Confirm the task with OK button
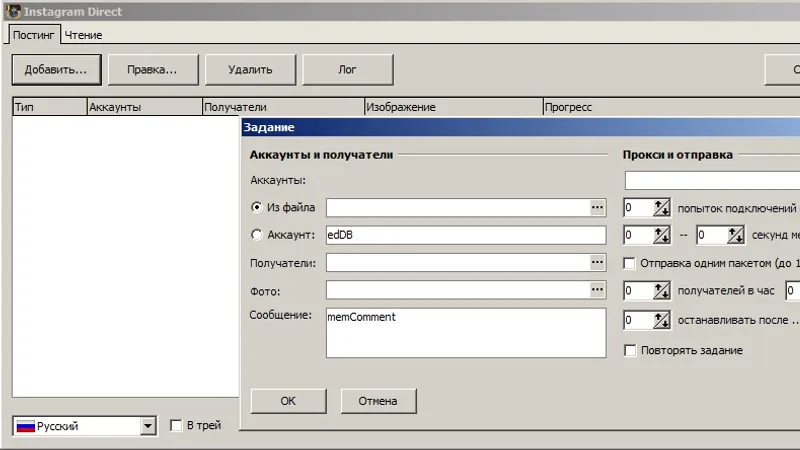 [x=288, y=401]
